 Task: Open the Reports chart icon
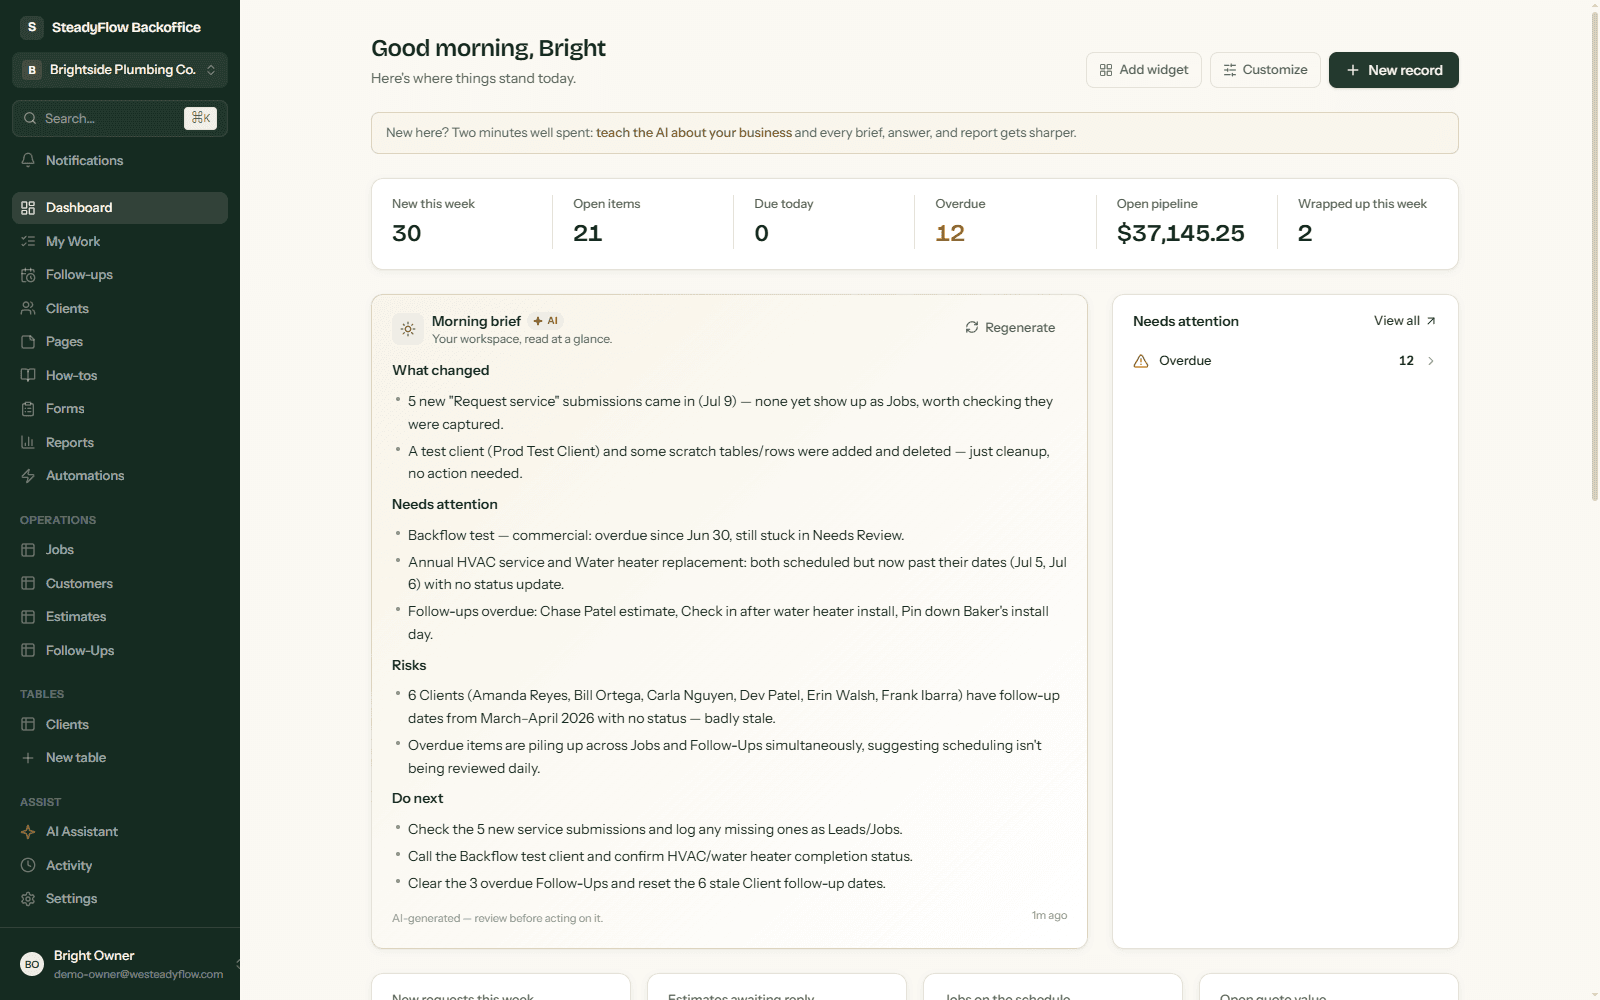click(28, 442)
